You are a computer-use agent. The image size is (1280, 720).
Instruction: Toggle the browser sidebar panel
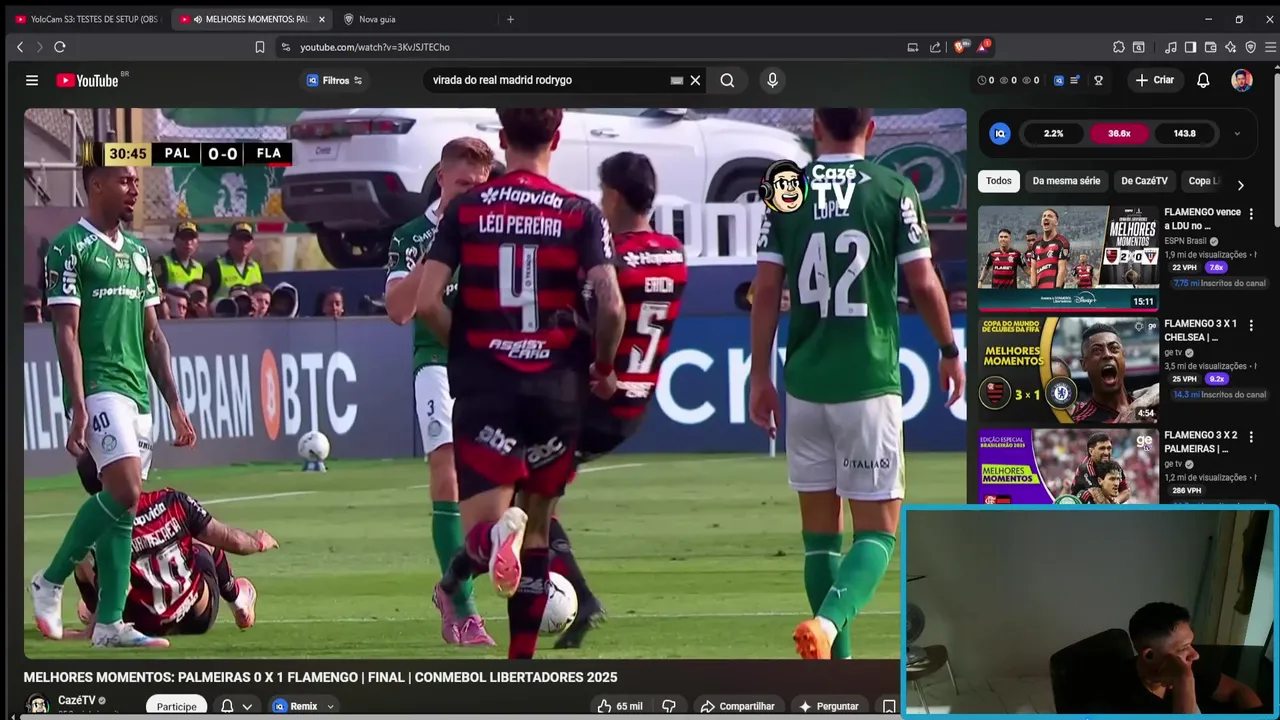click(1190, 47)
